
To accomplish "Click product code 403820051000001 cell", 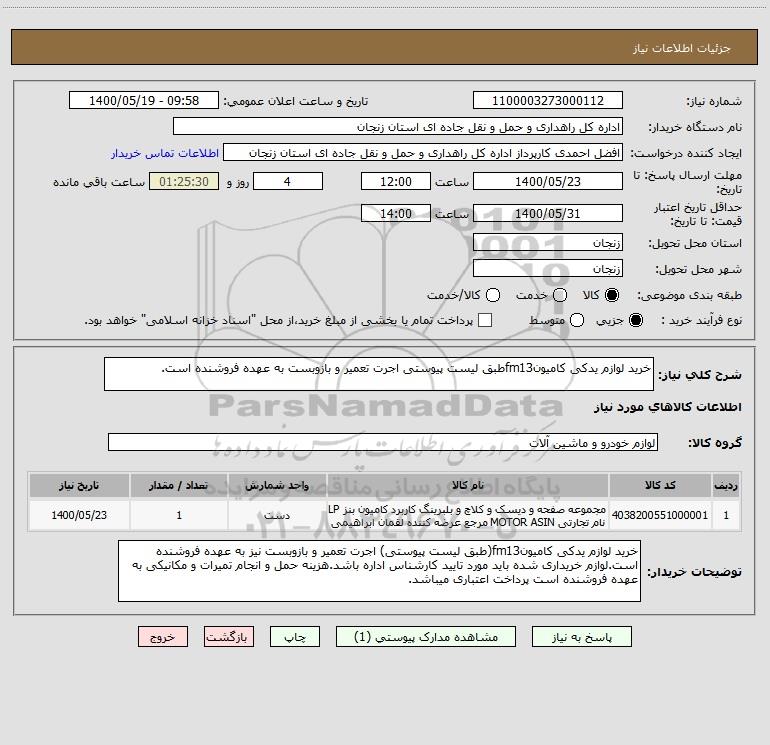I will pyautogui.click(x=660, y=515).
